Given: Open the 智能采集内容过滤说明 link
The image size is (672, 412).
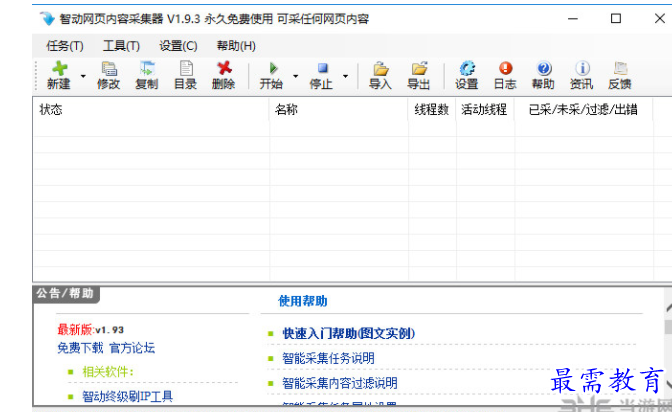Looking at the screenshot, I should pos(340,383).
